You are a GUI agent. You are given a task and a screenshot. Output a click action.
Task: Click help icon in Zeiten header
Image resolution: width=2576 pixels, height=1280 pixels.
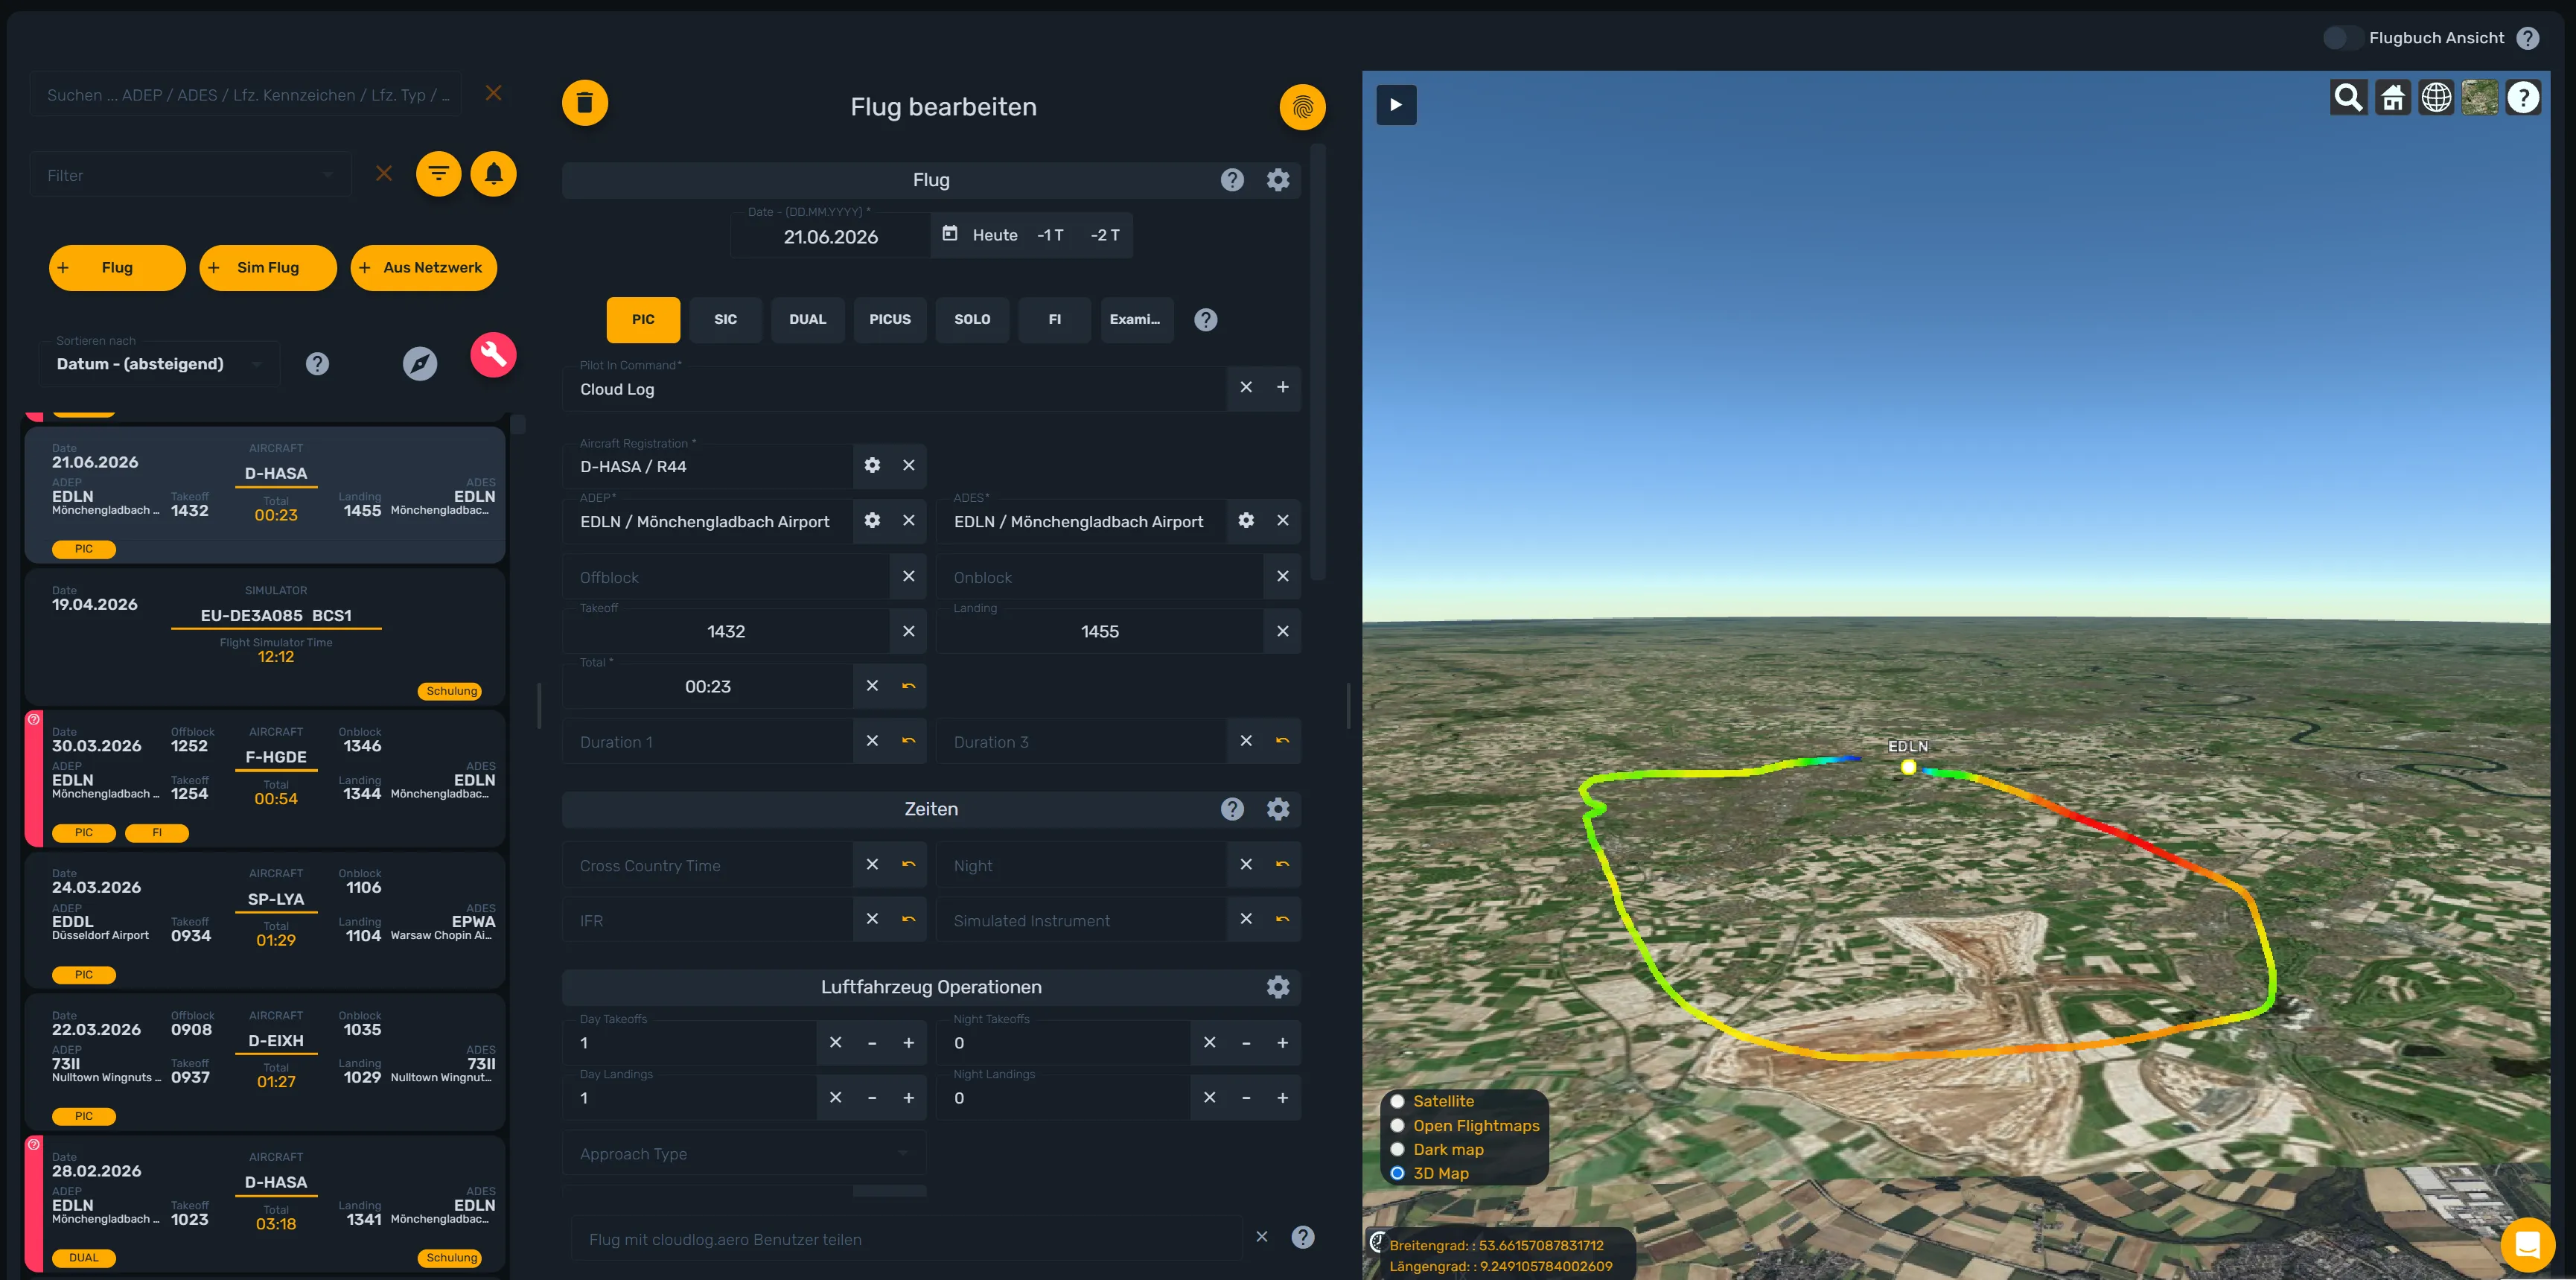[1232, 809]
